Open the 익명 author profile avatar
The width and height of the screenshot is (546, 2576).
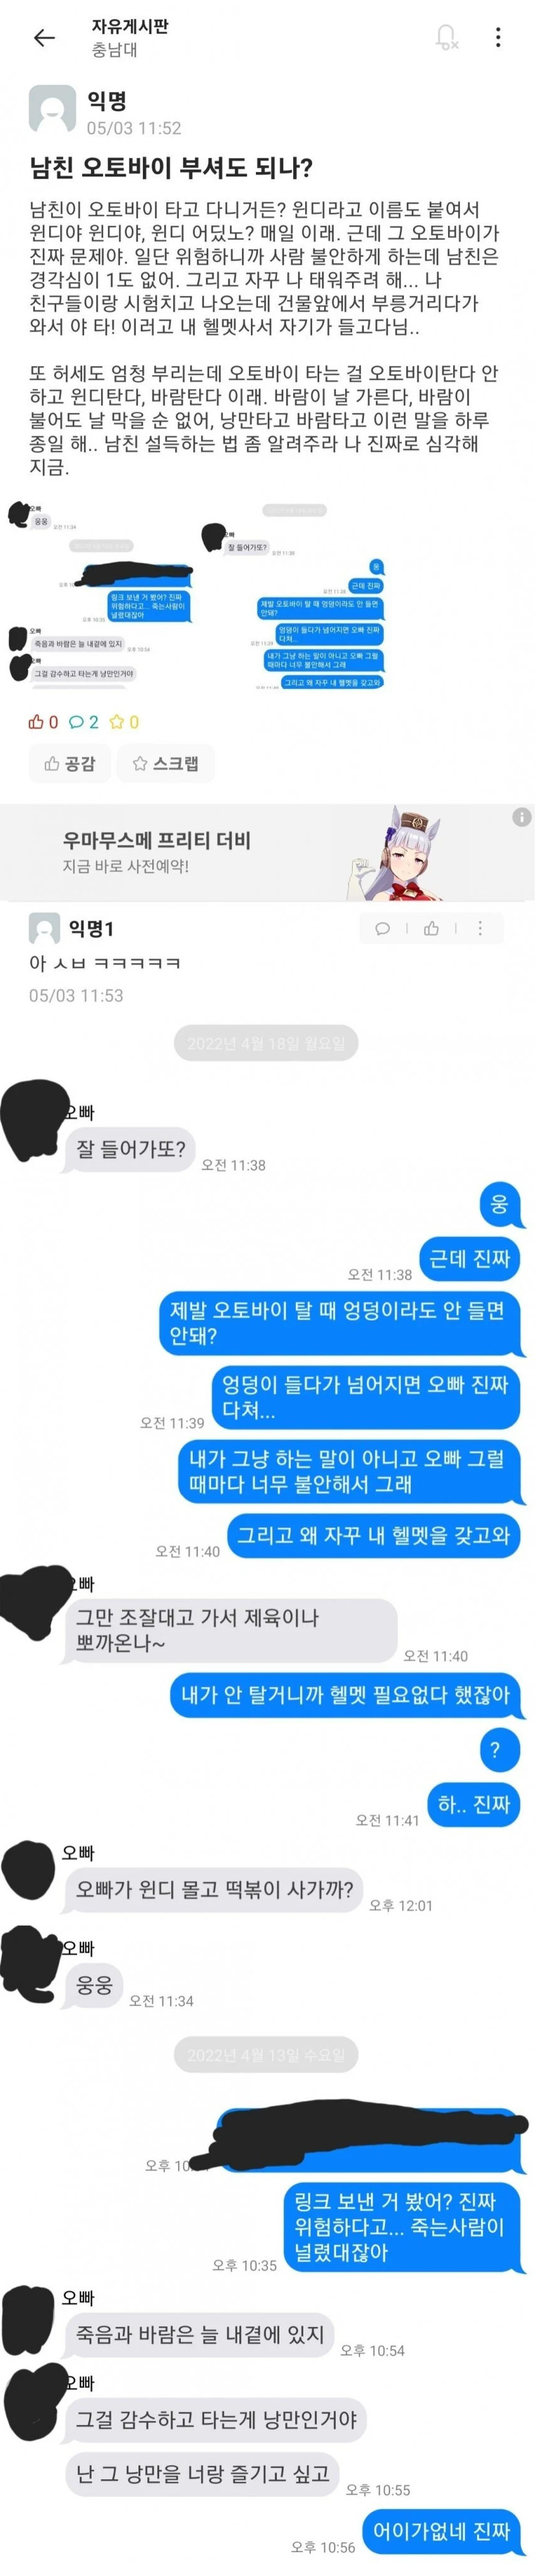[52, 110]
